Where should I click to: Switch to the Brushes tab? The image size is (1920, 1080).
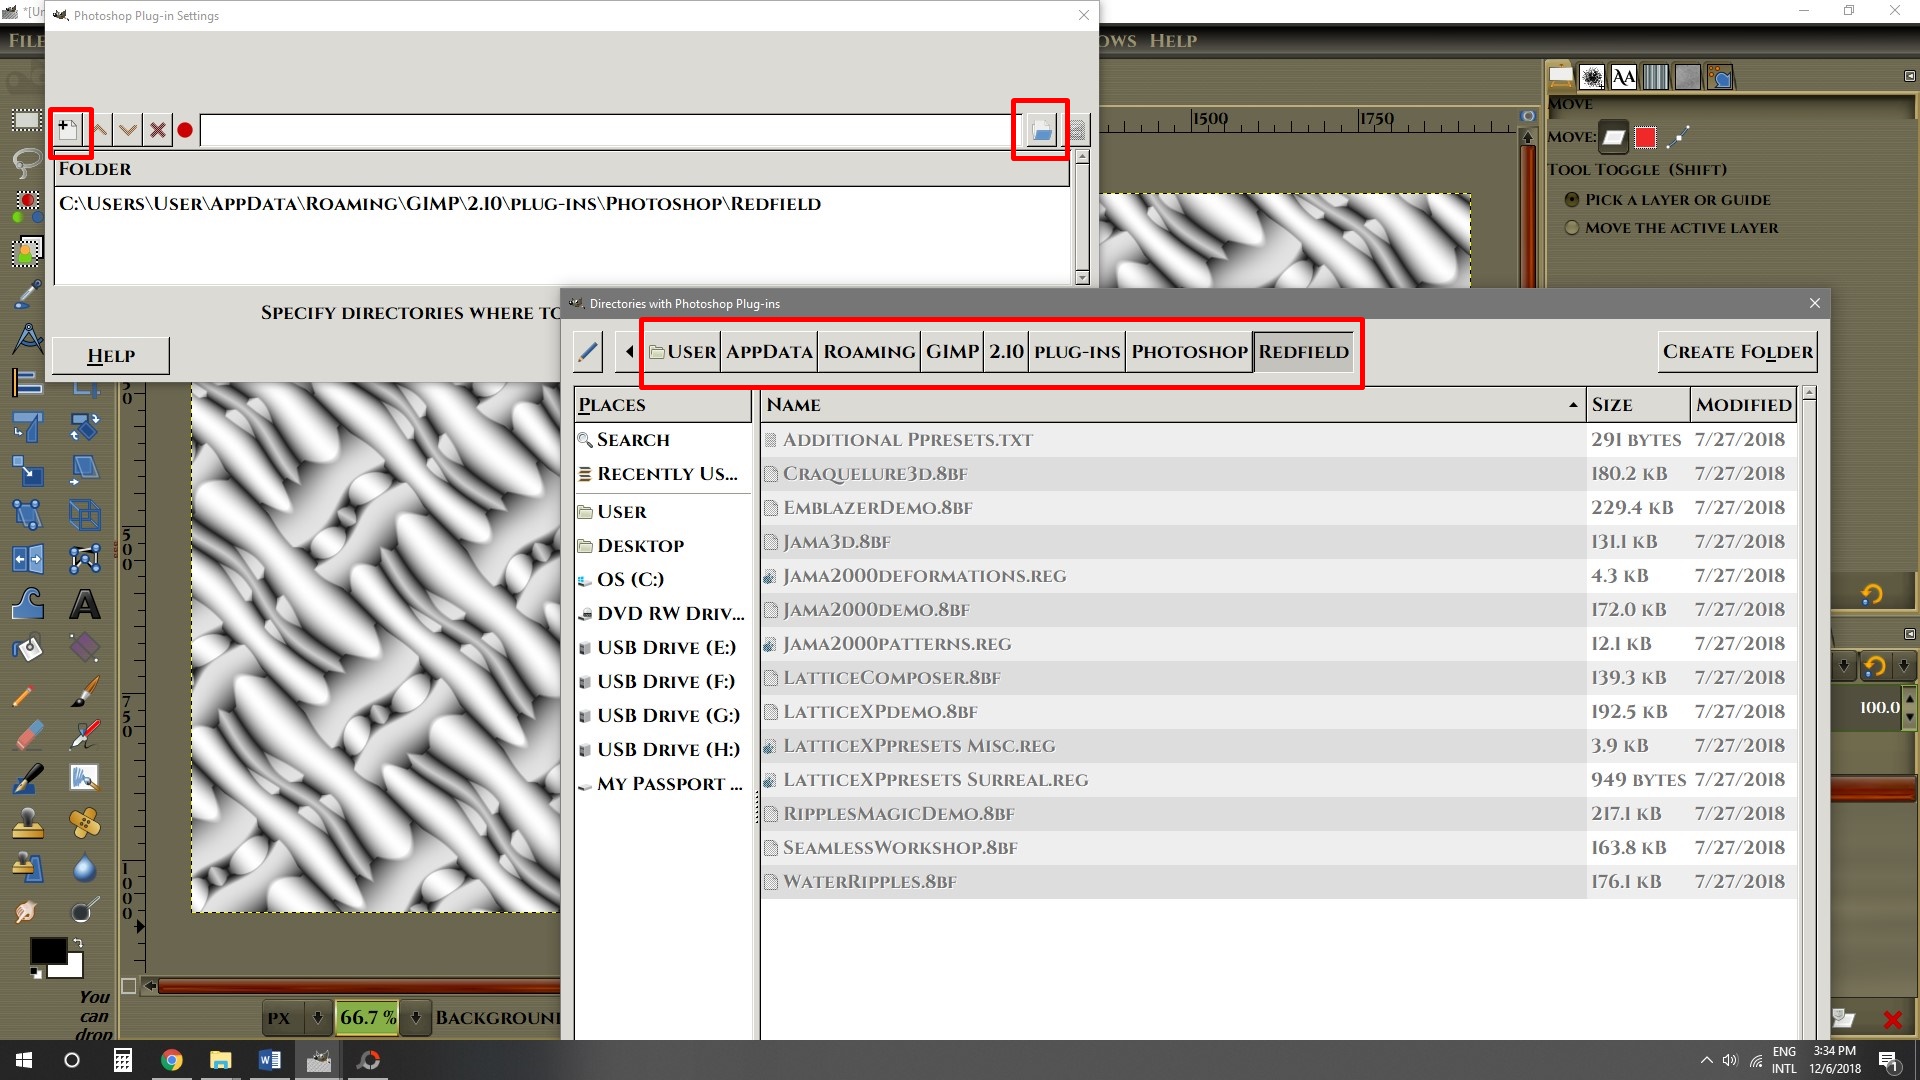point(1592,77)
